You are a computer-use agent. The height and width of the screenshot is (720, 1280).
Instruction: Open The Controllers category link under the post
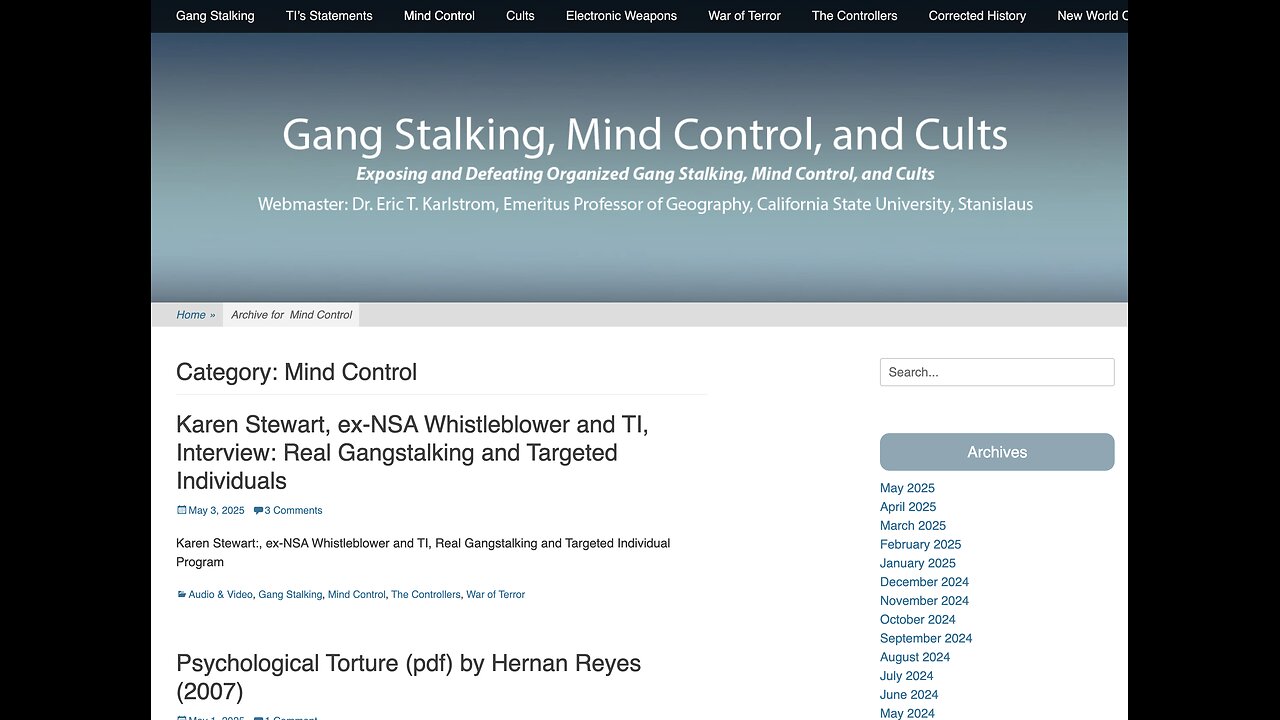426,594
